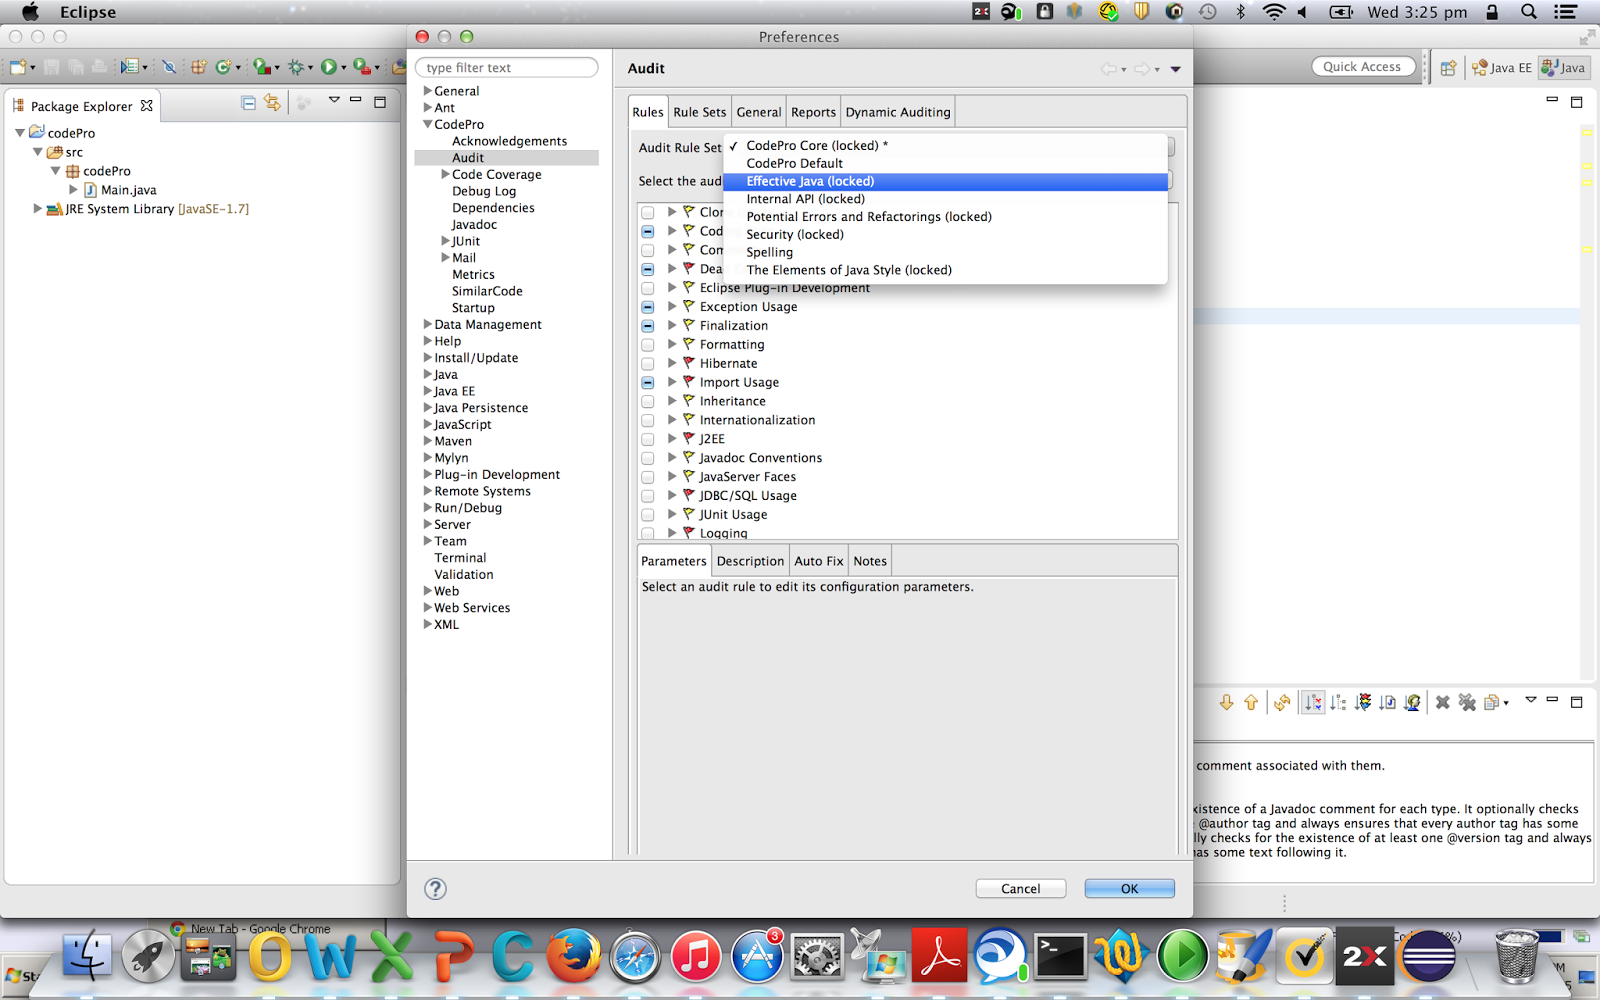
Task: Click Eclipse in the macOS menu bar
Action: [x=88, y=12]
